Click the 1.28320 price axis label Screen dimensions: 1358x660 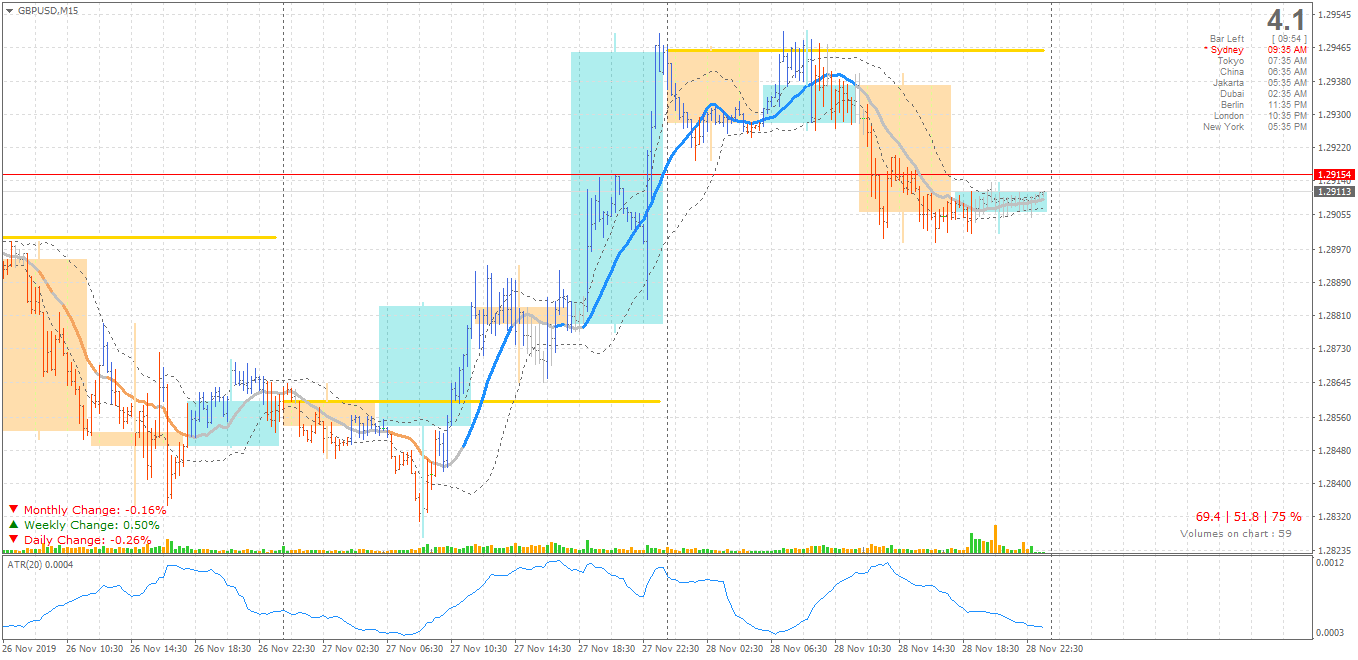1337,517
